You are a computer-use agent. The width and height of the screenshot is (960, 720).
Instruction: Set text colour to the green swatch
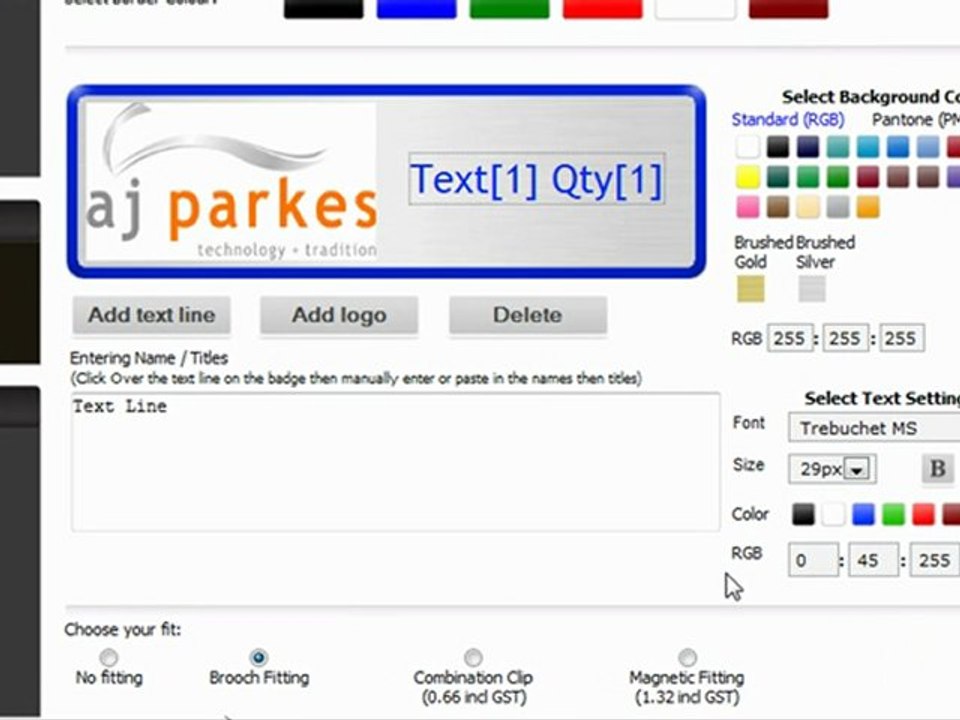[x=893, y=514]
